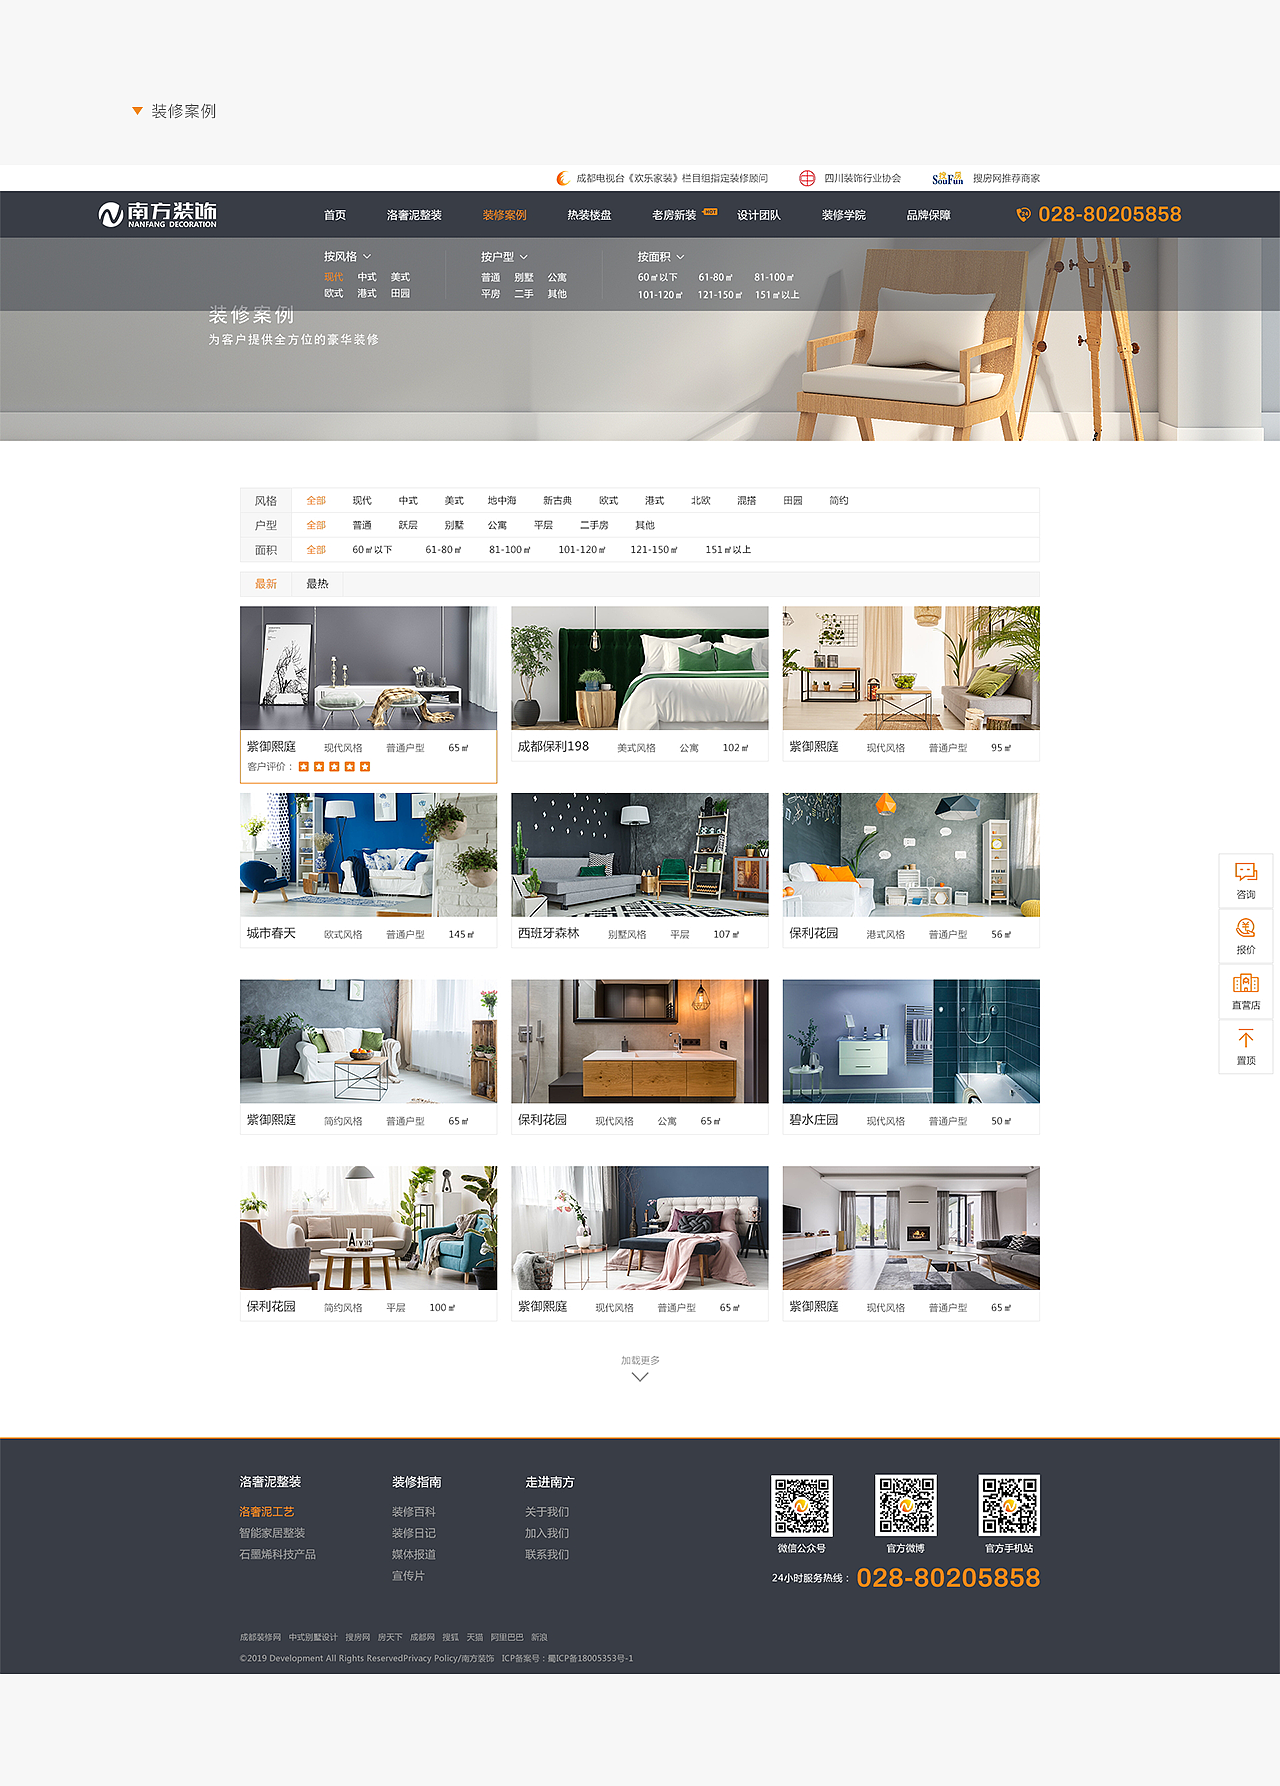Choose 101-120㎡ under banner 按面积 menu

[x=660, y=295]
